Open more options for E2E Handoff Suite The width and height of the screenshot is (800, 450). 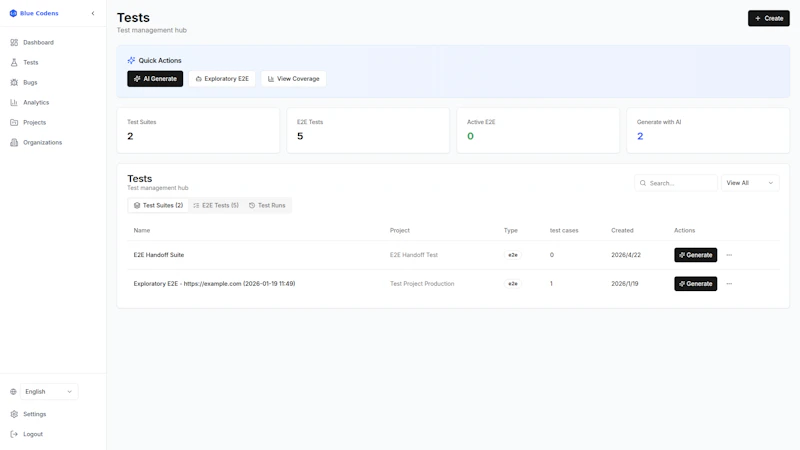tap(729, 255)
